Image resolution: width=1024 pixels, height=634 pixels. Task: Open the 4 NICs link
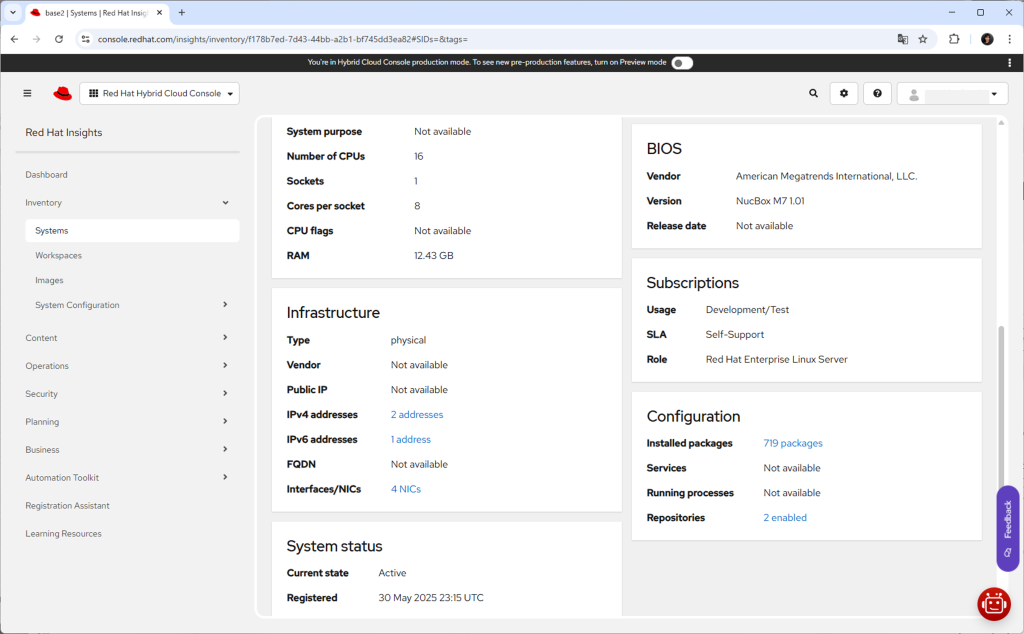tap(406, 489)
